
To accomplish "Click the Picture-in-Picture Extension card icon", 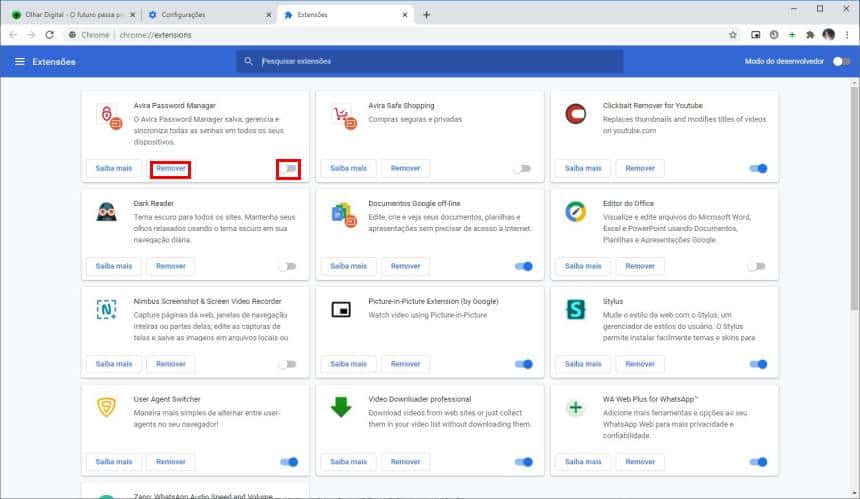I will (x=341, y=309).
